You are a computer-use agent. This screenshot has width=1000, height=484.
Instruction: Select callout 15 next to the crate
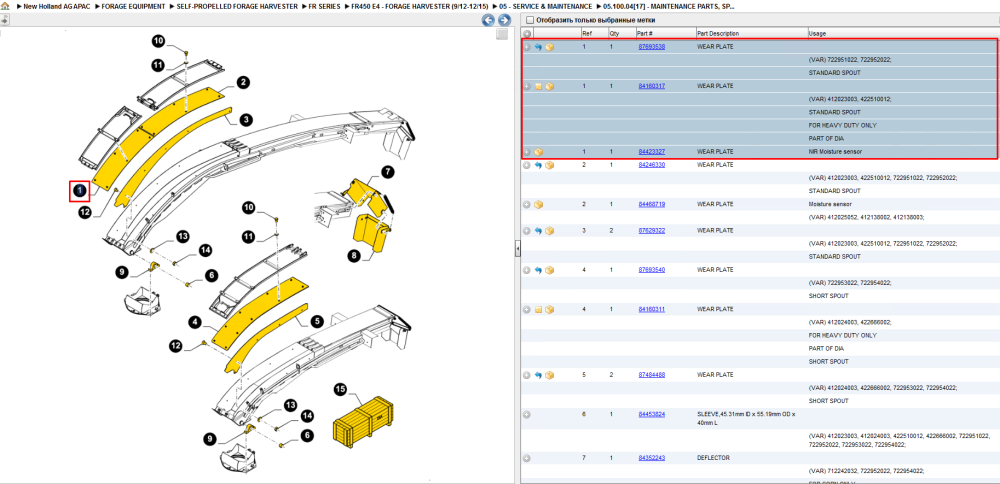click(x=341, y=388)
